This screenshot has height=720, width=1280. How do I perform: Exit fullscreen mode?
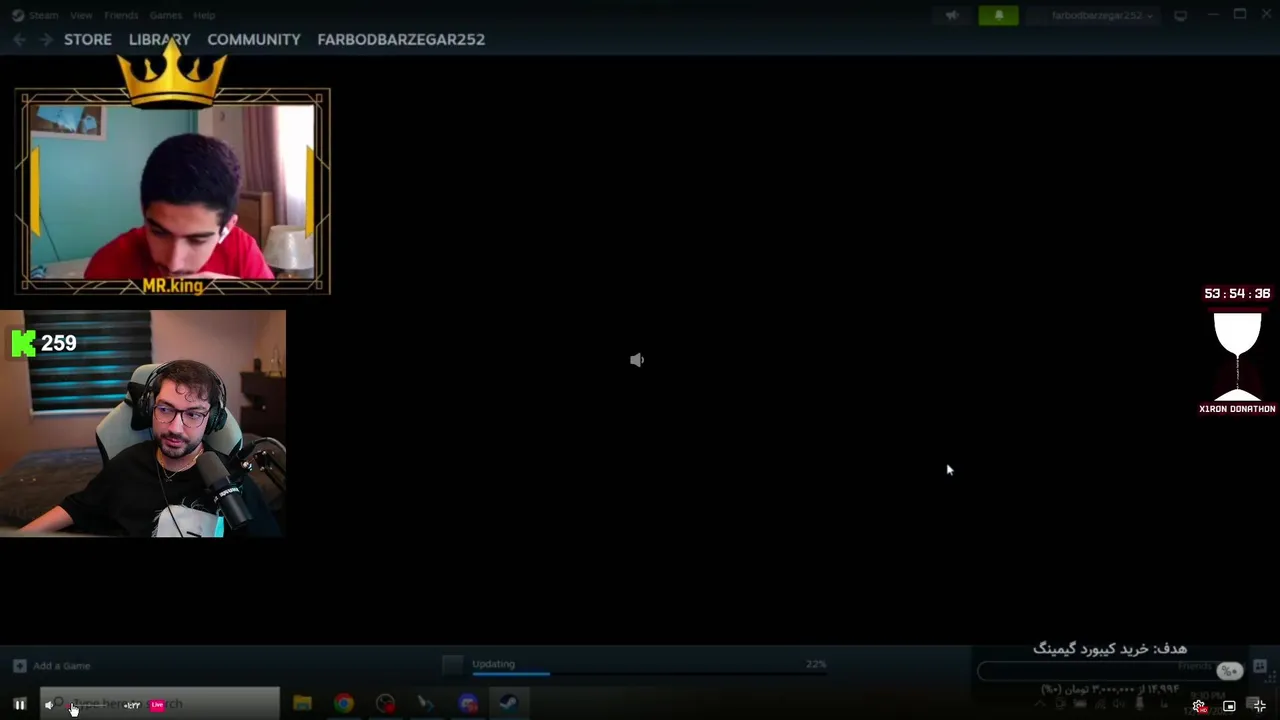pyautogui.click(x=1259, y=706)
